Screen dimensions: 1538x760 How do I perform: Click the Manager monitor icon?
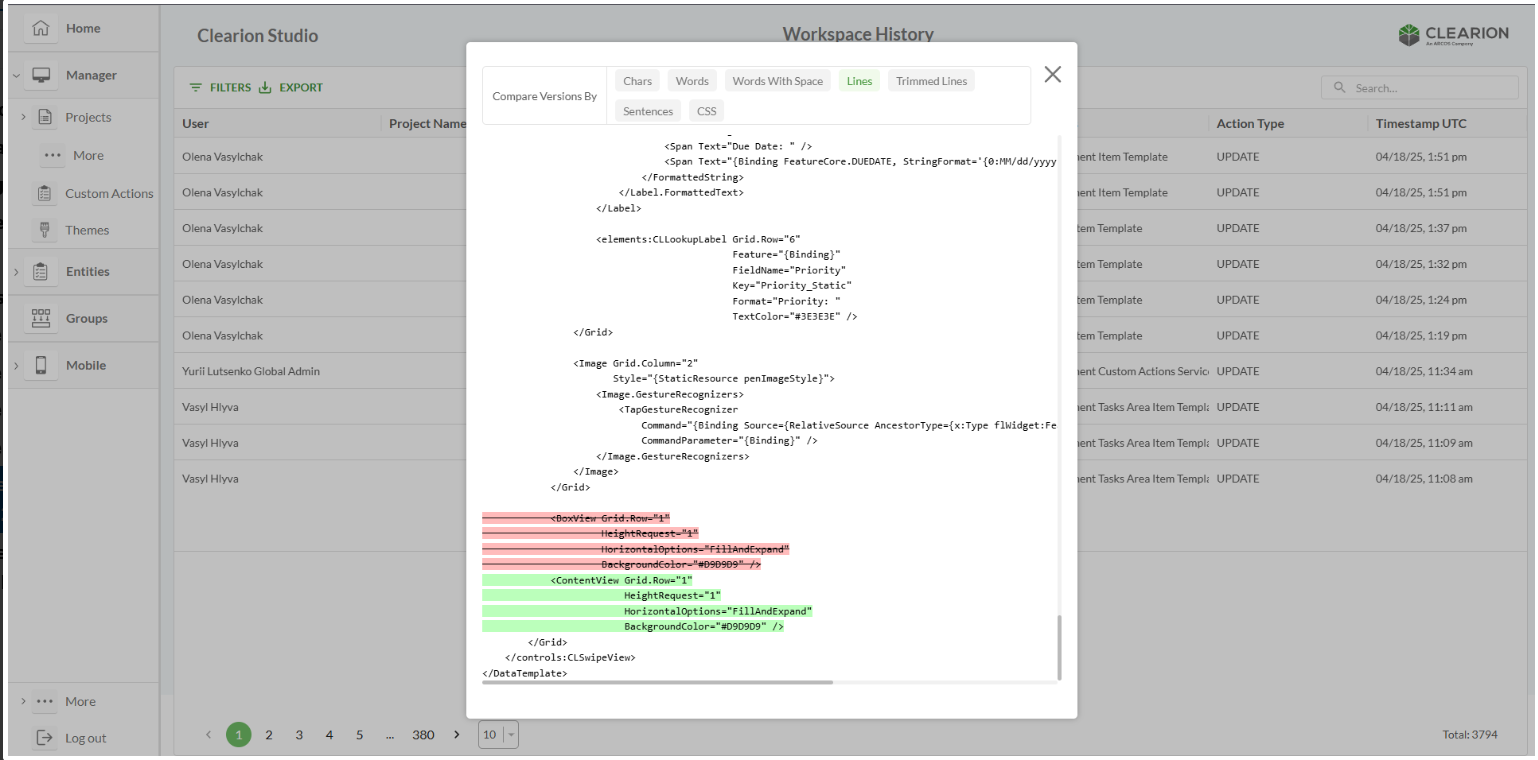point(41,75)
